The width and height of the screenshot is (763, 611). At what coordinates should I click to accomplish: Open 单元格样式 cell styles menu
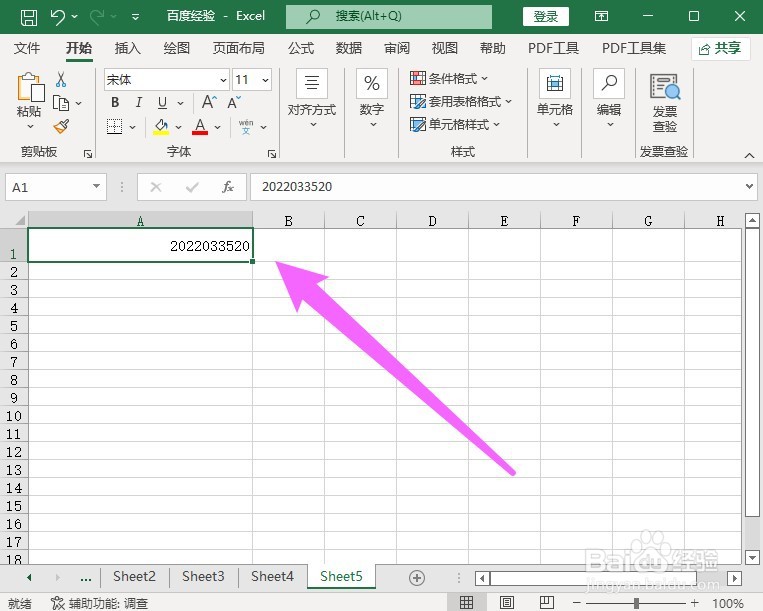454,125
